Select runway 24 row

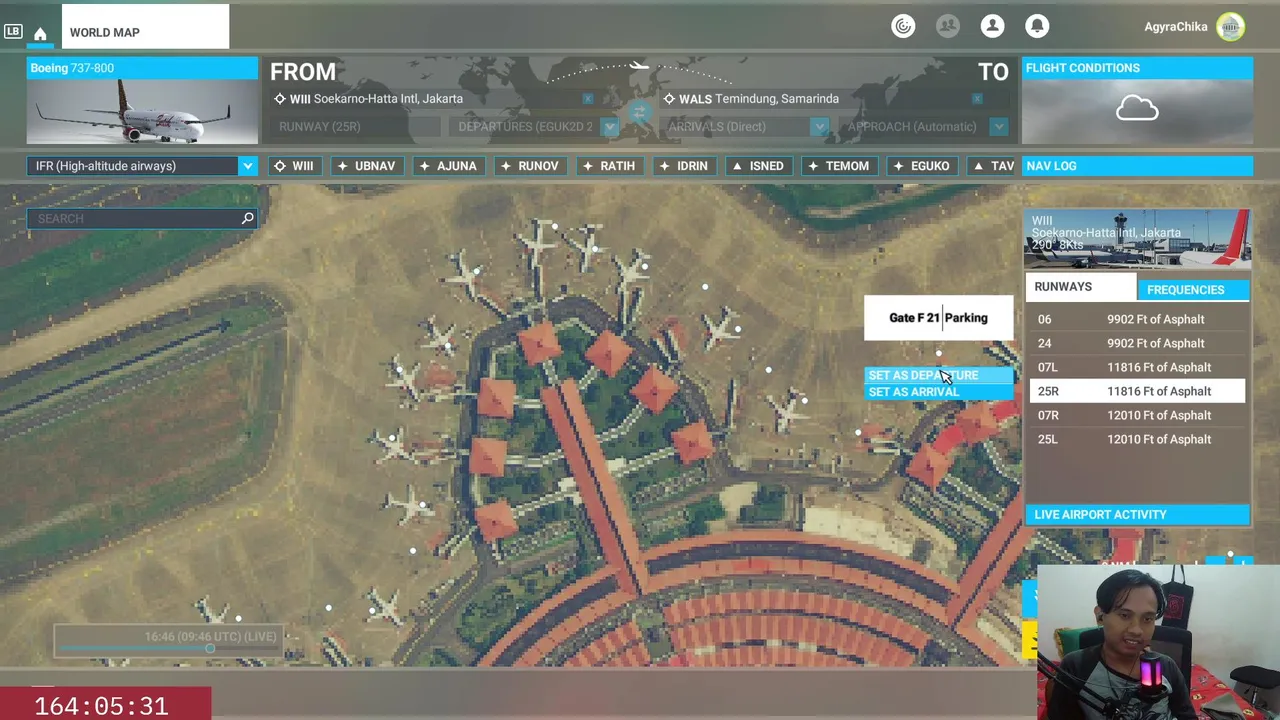click(1137, 343)
